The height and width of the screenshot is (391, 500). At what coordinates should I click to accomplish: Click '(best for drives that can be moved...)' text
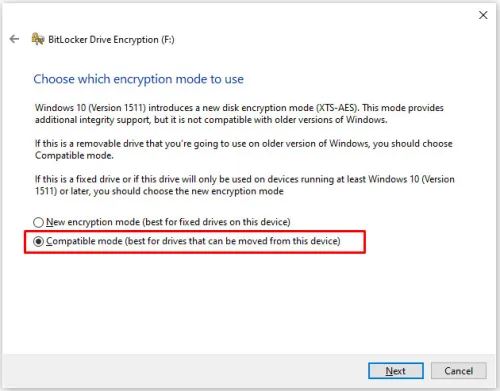(233, 241)
